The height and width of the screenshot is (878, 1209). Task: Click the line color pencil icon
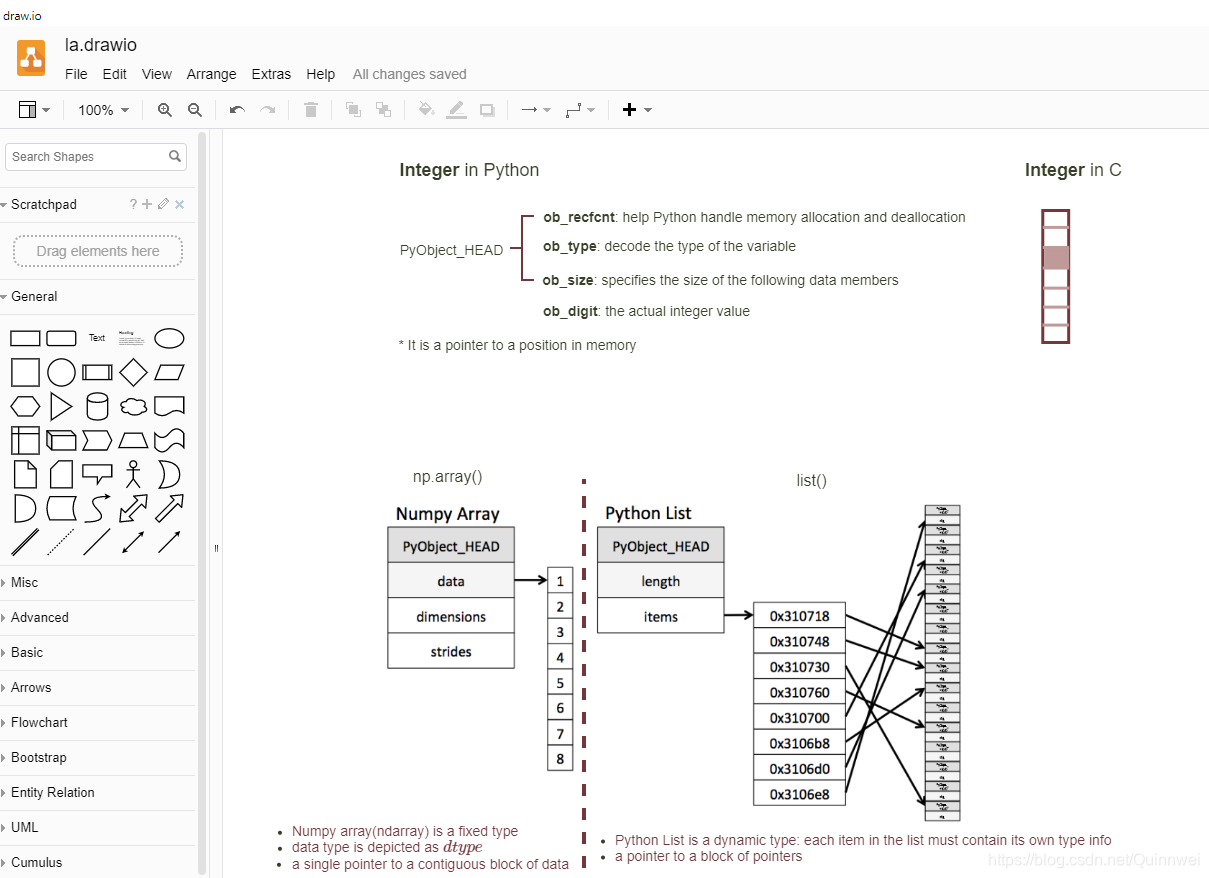pyautogui.click(x=457, y=110)
